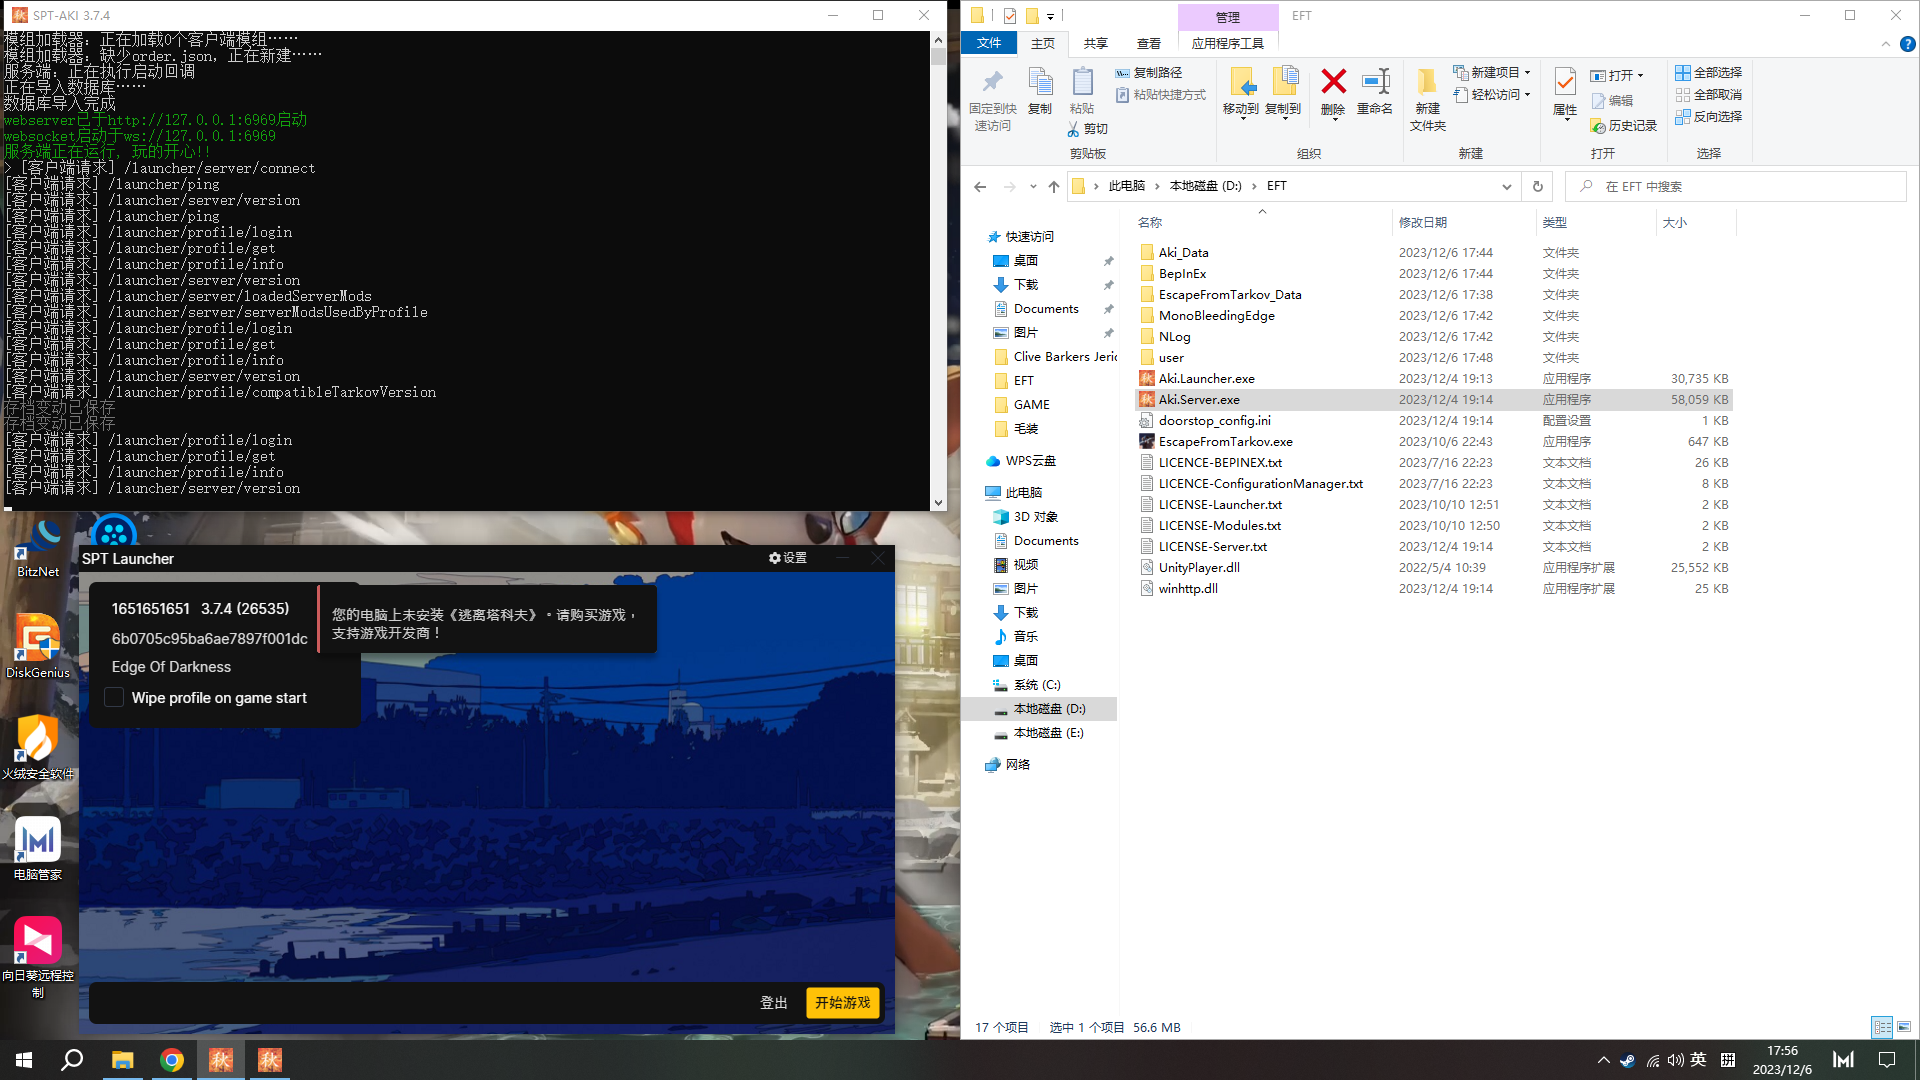Select doorstop_config.ini file
The image size is (1920, 1080).
pos(1434,420)
